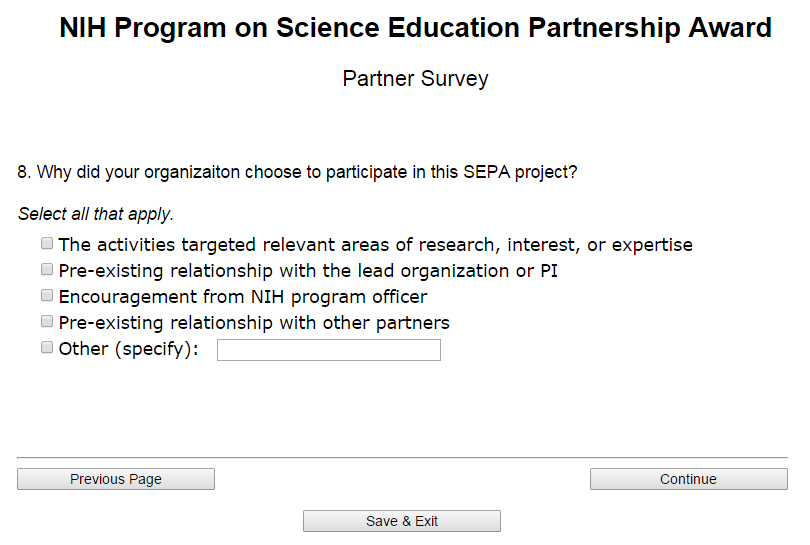Go back using the Previous Page button
The height and width of the screenshot is (545, 810).
pos(116,479)
